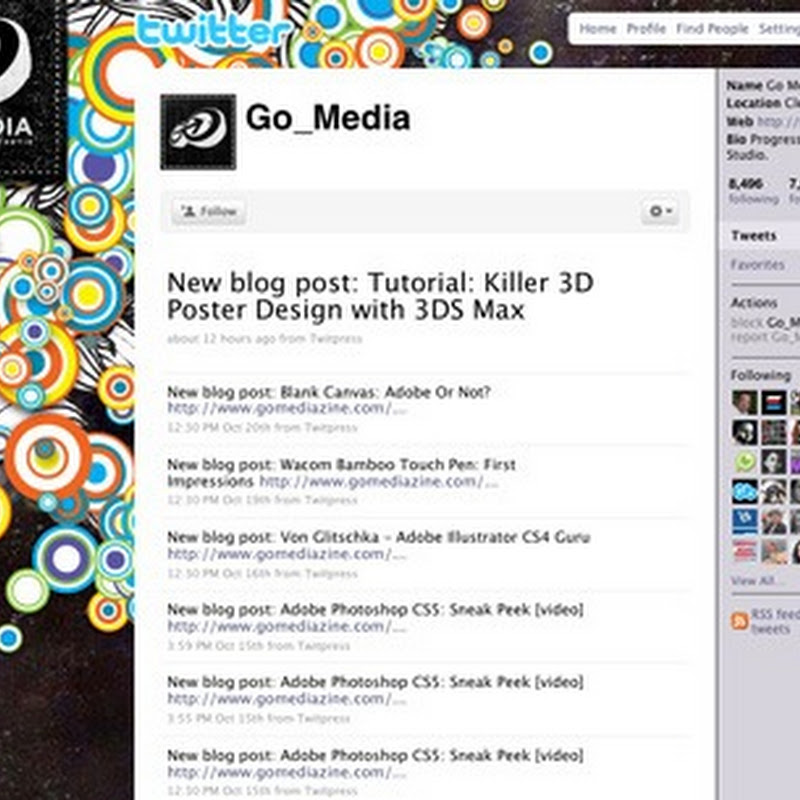Switch to the Tweets sidebar tab
This screenshot has height=800, width=800.
pos(754,236)
